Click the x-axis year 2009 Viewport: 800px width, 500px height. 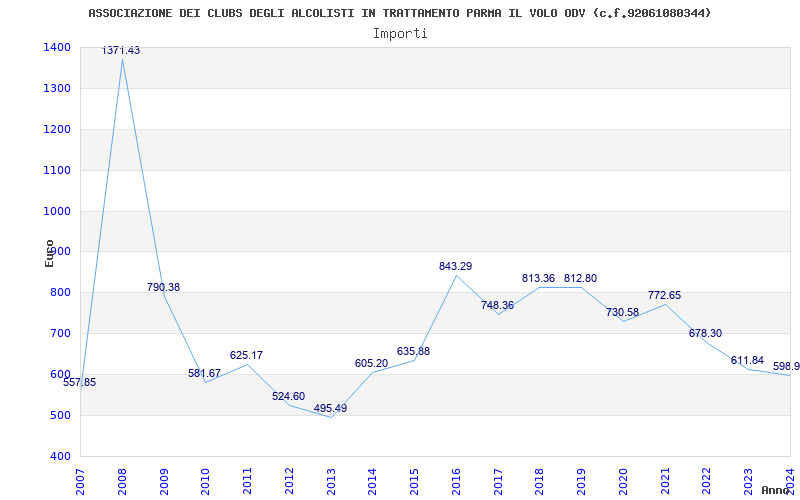click(x=164, y=482)
